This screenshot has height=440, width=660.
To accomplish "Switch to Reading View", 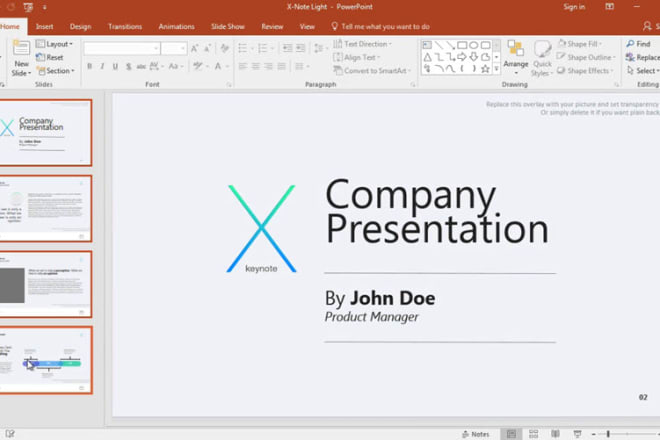I will pos(556,434).
